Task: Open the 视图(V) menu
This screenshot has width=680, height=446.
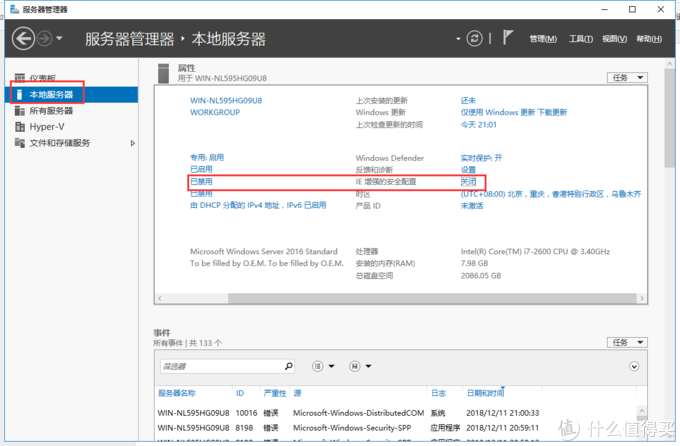Action: pos(614,39)
